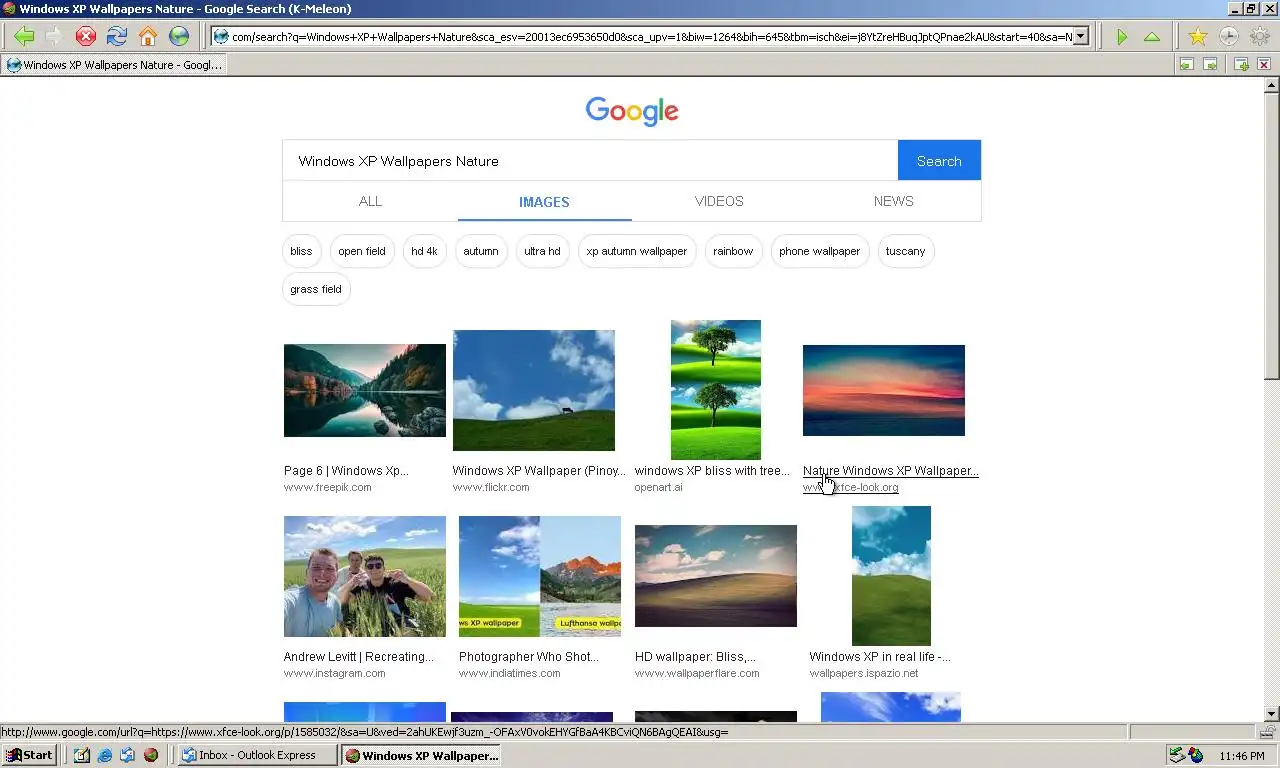Click the vertical scrollbar down arrow
Image resolution: width=1280 pixels, height=768 pixels.
(x=1271, y=714)
